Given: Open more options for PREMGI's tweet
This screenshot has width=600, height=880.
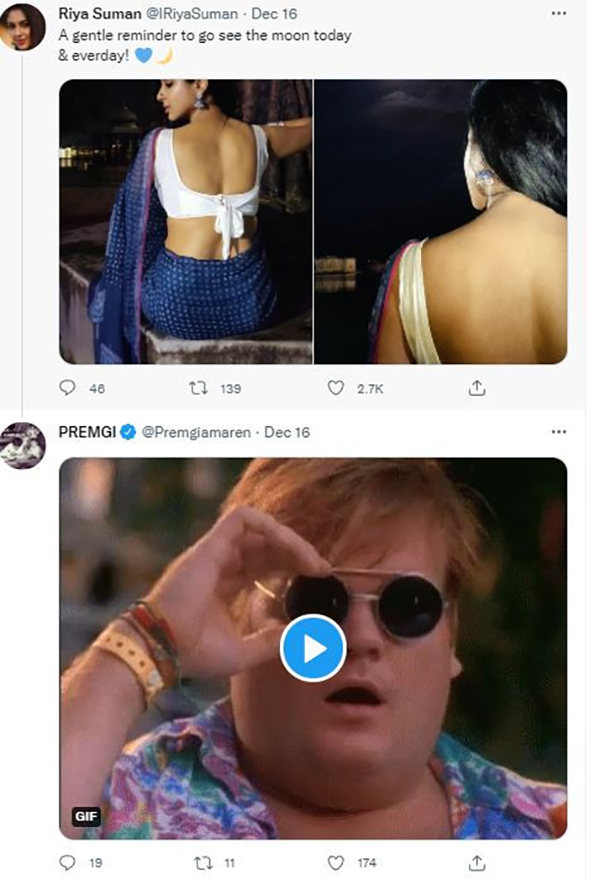Looking at the screenshot, I should coord(559,432).
